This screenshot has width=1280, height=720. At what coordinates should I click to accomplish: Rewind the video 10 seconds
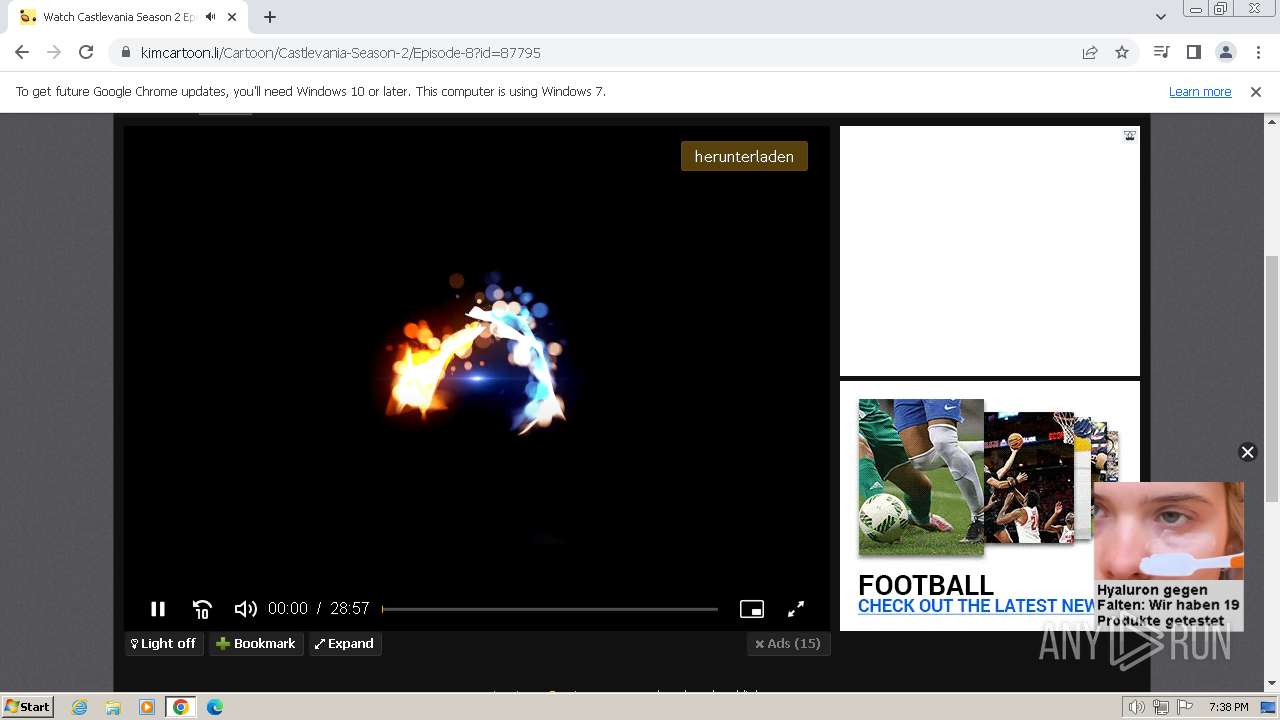202,608
